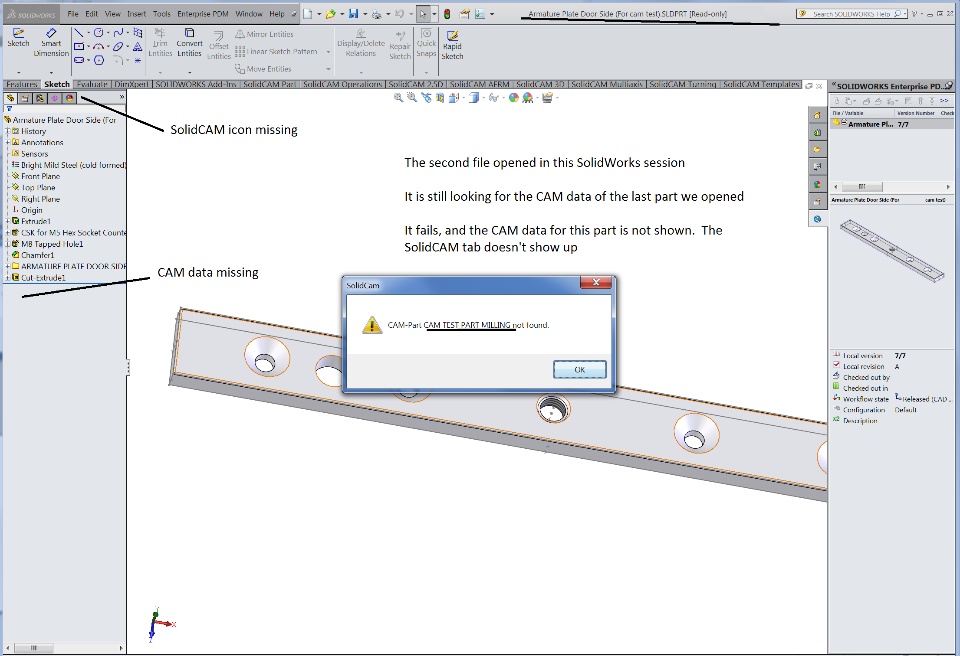
Task: Select the Ellipse sketch tool
Action: 118,47
